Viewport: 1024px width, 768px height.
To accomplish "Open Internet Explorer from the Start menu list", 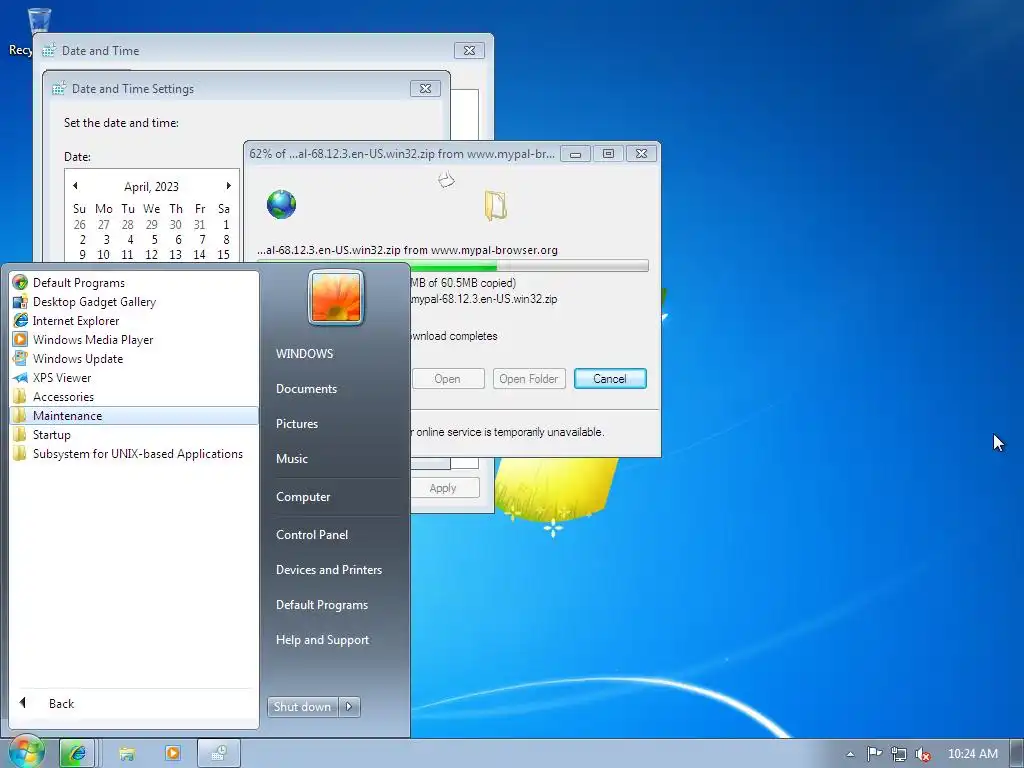I will 76,321.
